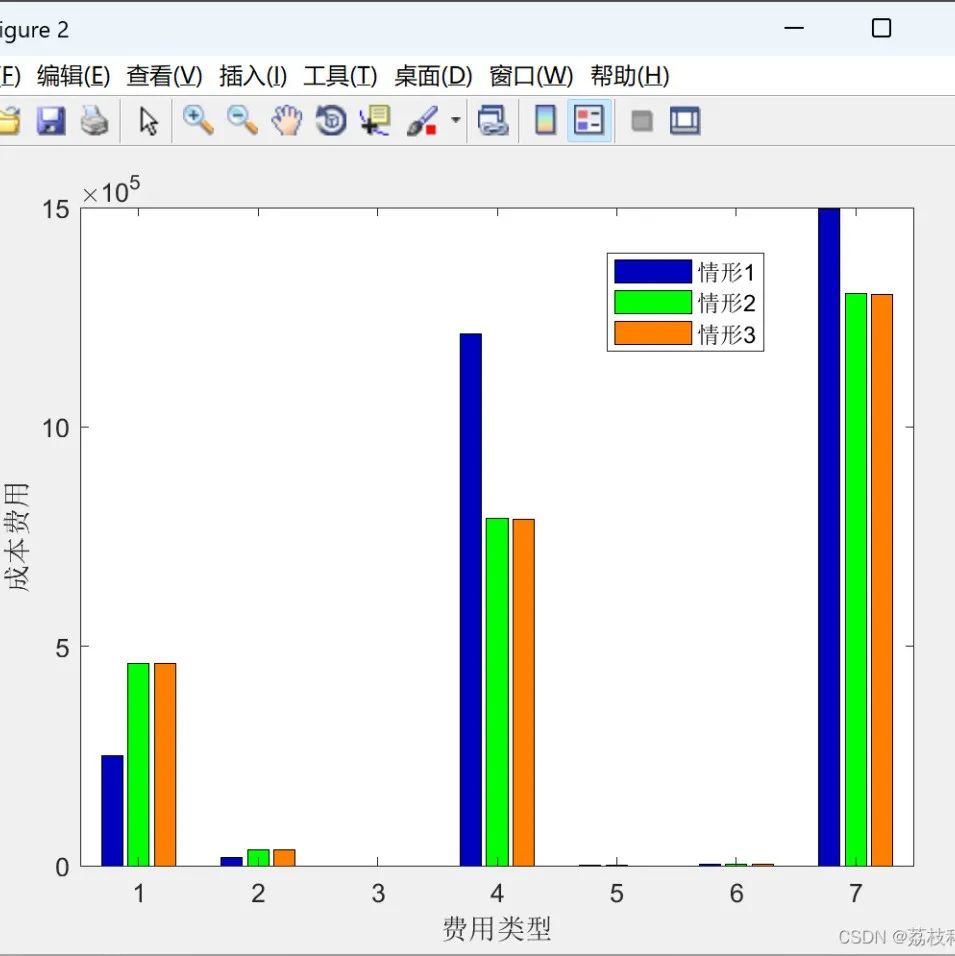Screen dimensions: 955x956
Task: Click the Open File folder icon
Action: click(x=10, y=121)
